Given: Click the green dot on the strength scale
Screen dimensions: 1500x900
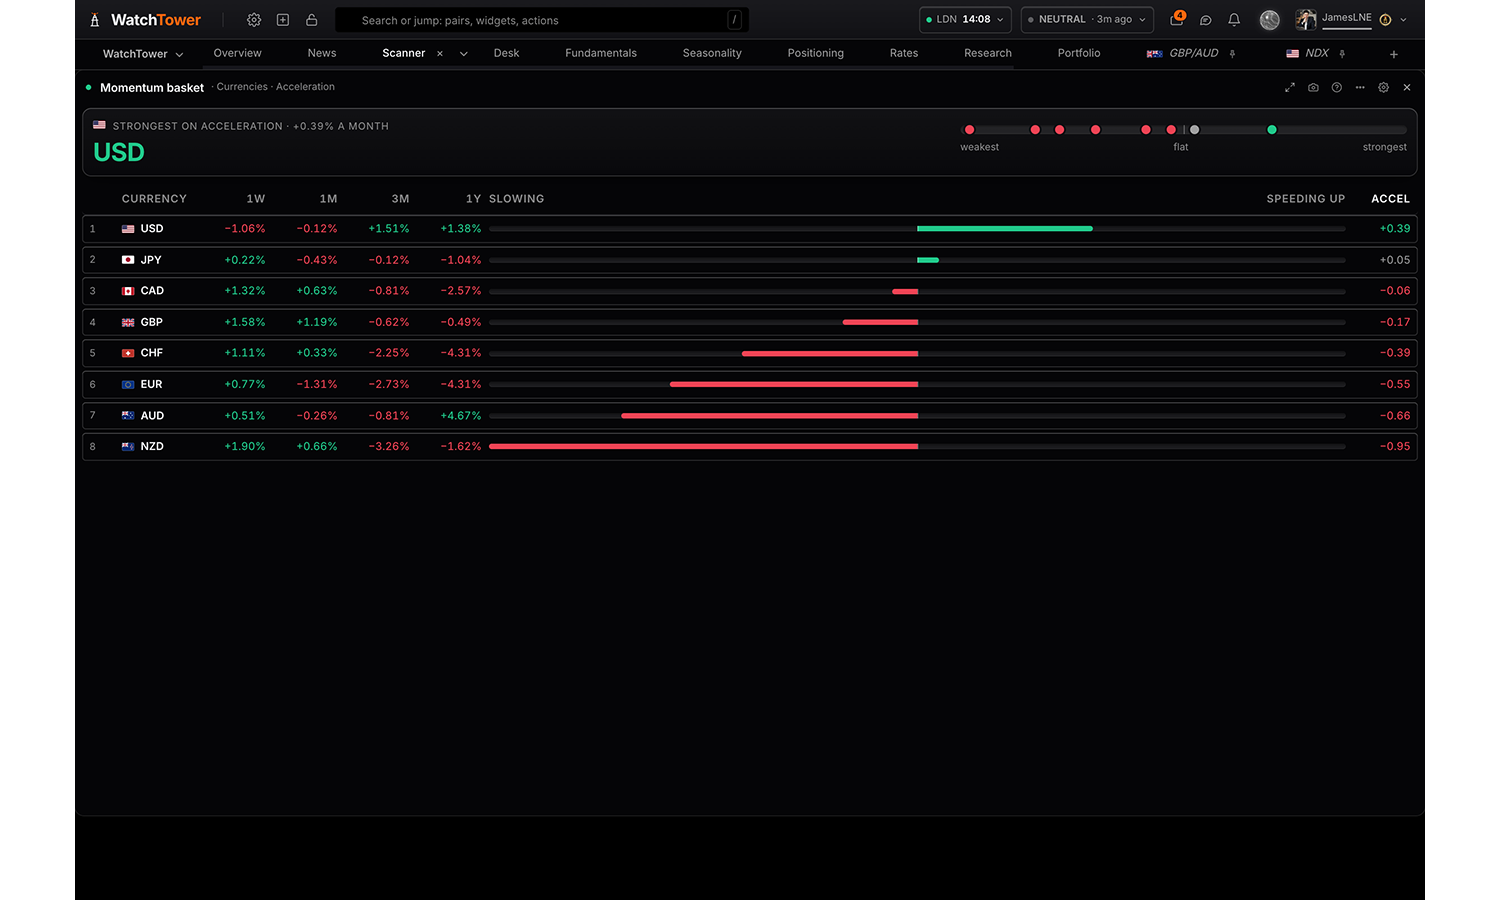Looking at the screenshot, I should [x=1272, y=130].
